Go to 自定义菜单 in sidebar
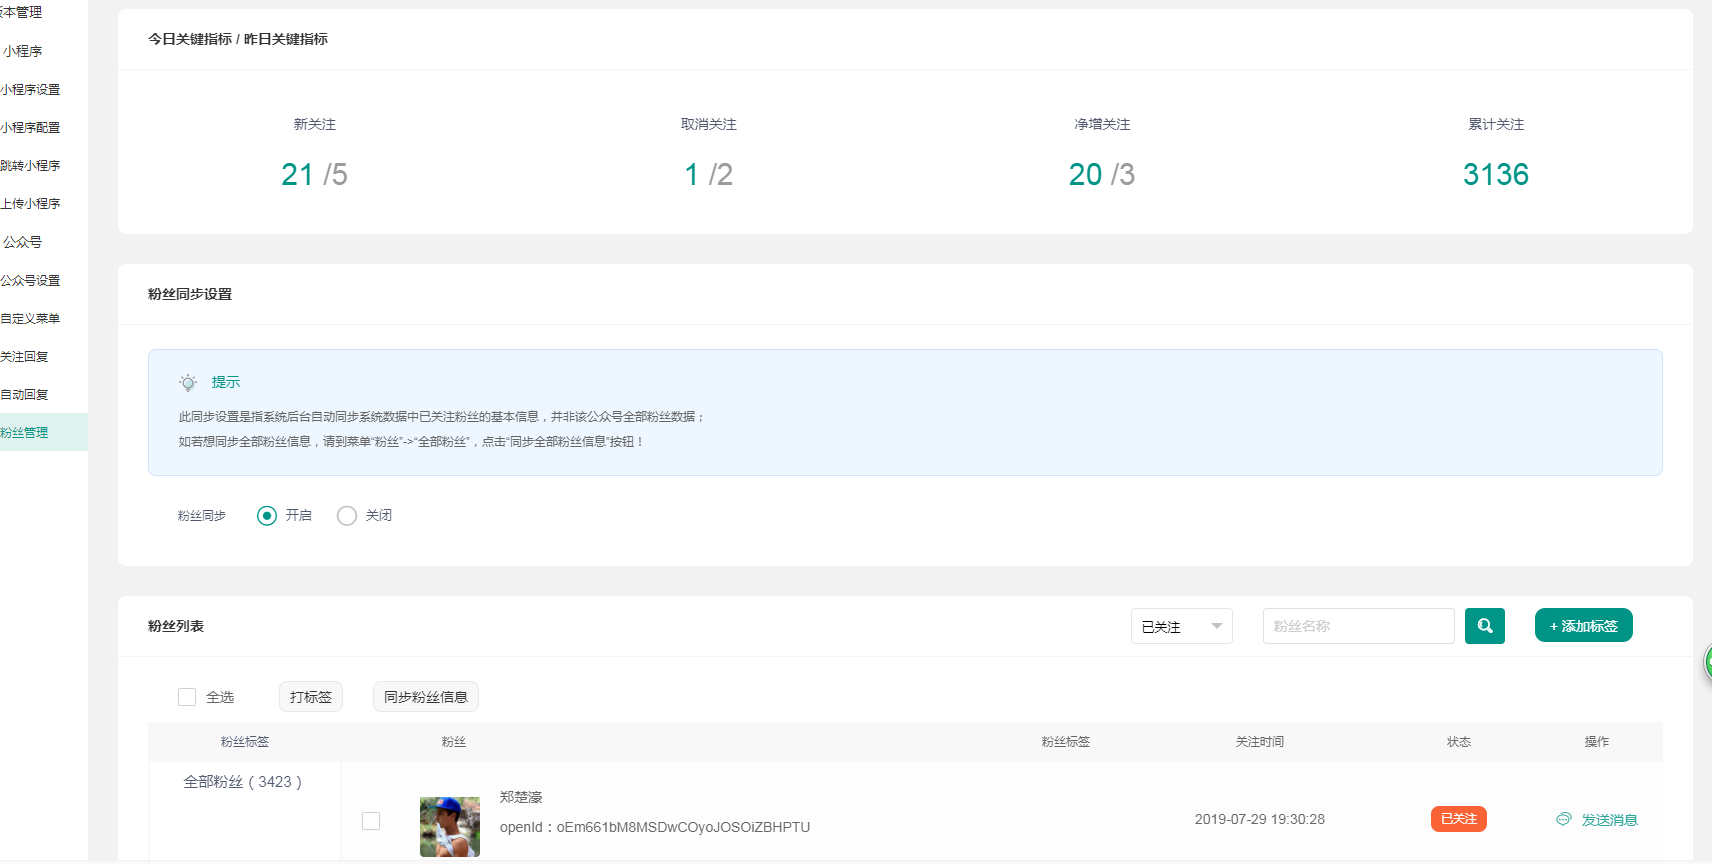The width and height of the screenshot is (1712, 864). [30, 319]
